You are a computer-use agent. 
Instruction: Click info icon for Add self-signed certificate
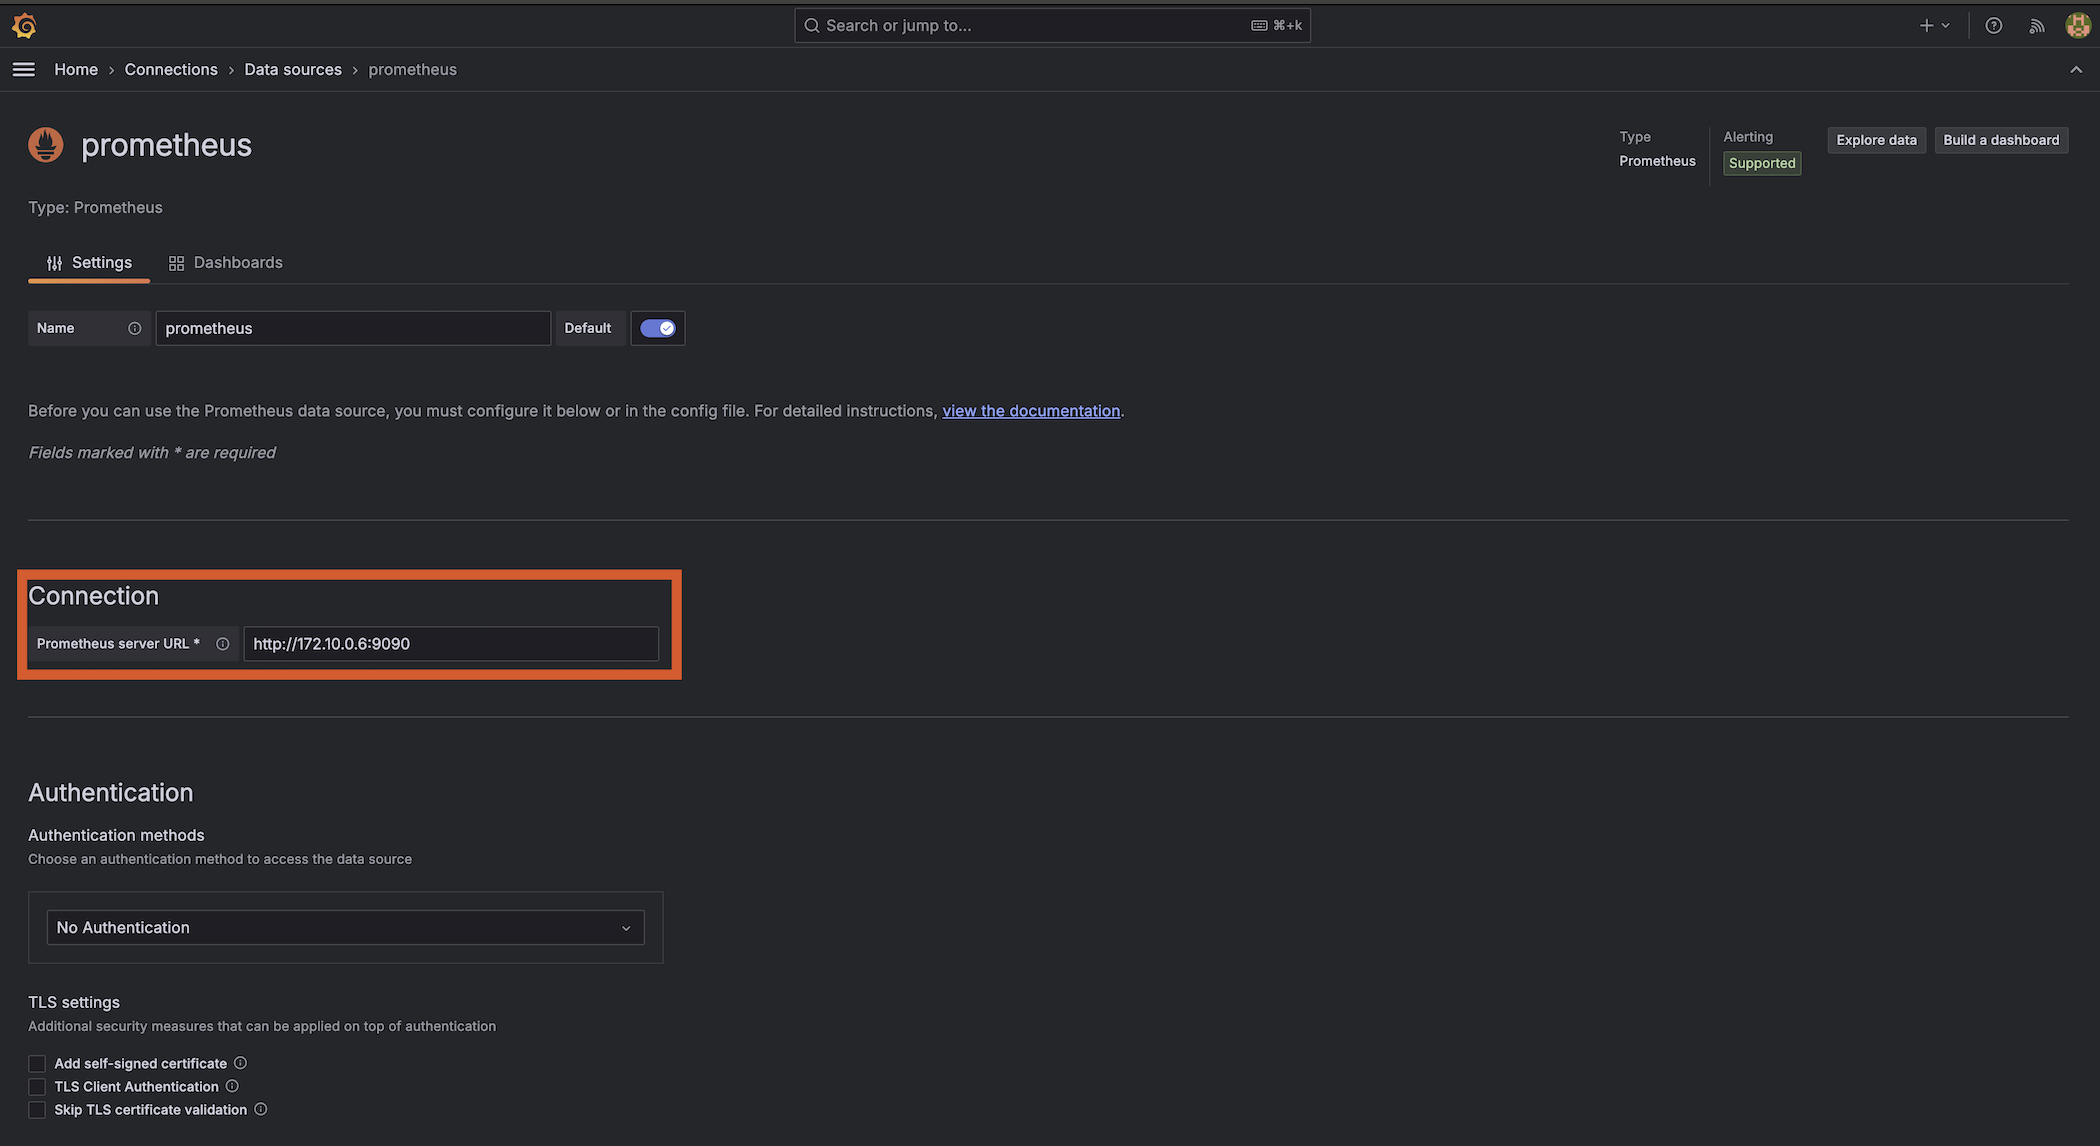point(240,1063)
